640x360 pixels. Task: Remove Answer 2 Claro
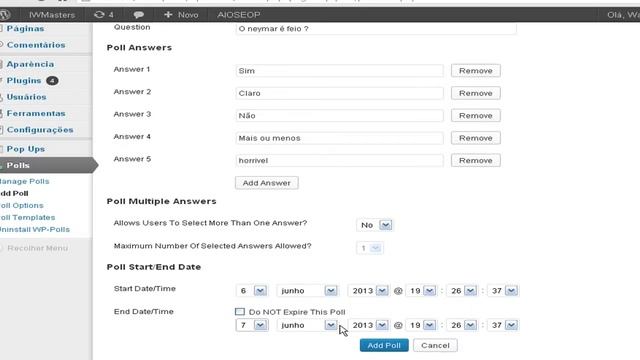point(476,93)
